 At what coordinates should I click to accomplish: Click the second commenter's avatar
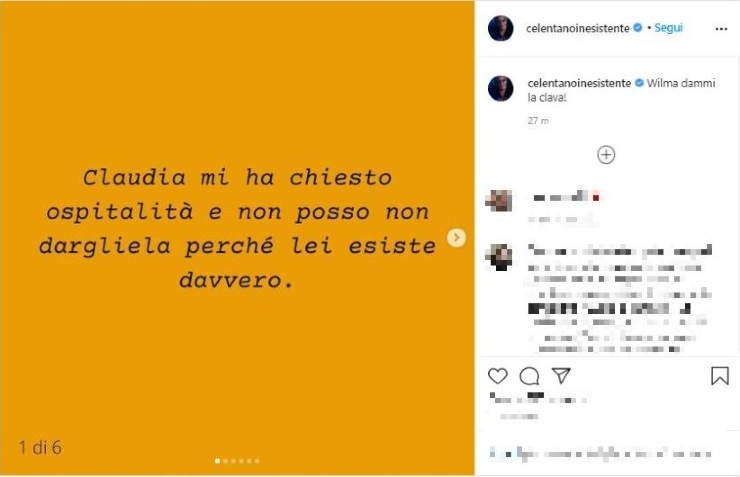499,257
